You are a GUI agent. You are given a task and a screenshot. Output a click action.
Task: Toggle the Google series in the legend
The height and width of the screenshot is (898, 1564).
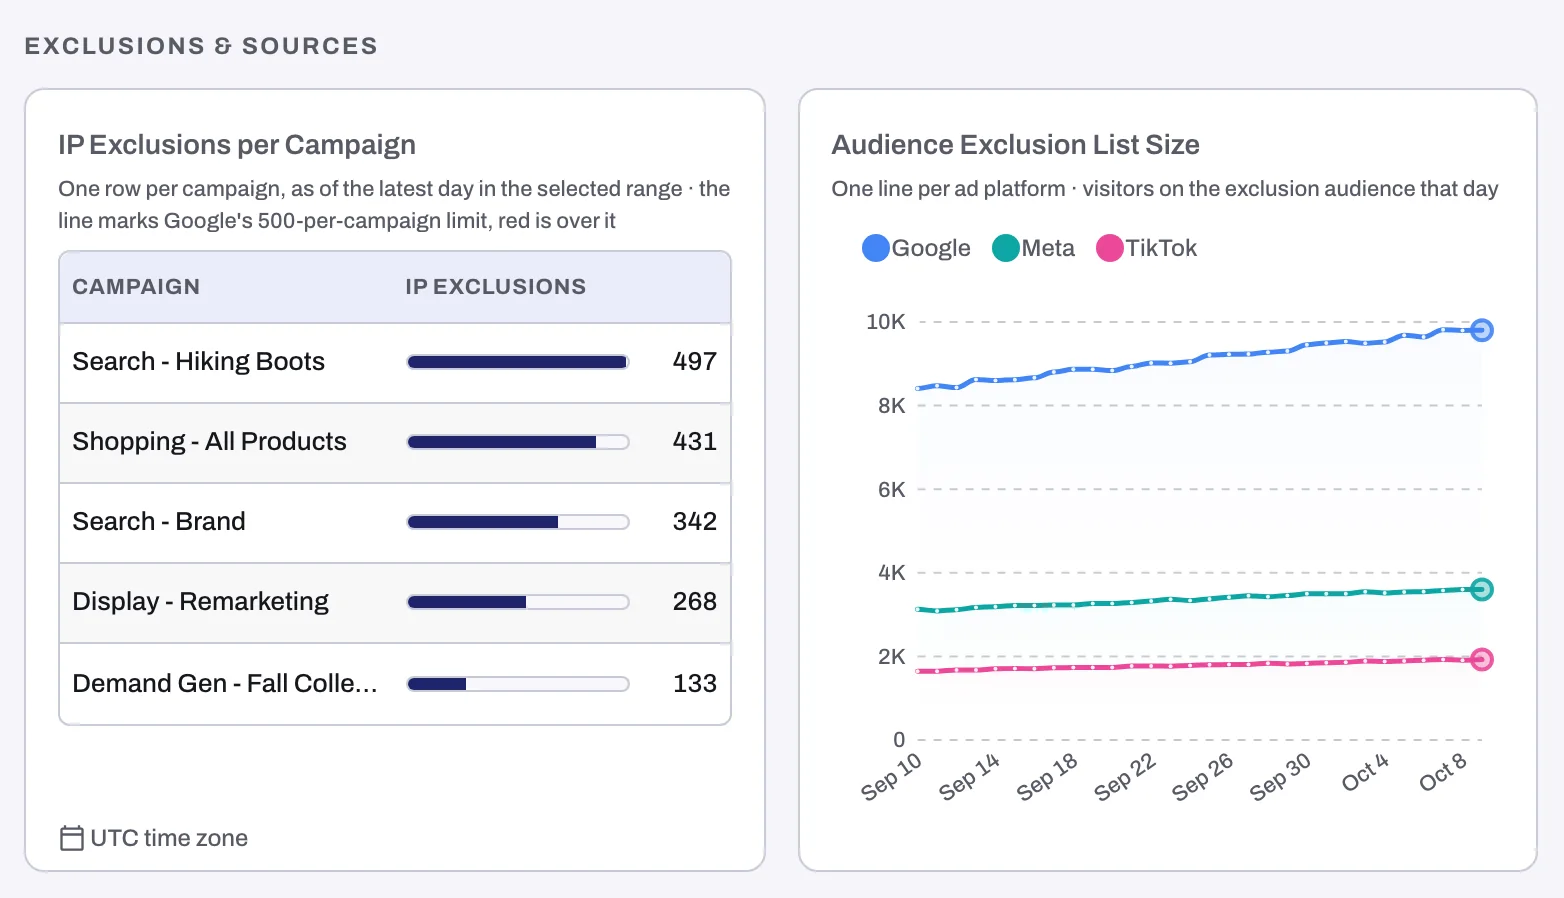point(916,248)
